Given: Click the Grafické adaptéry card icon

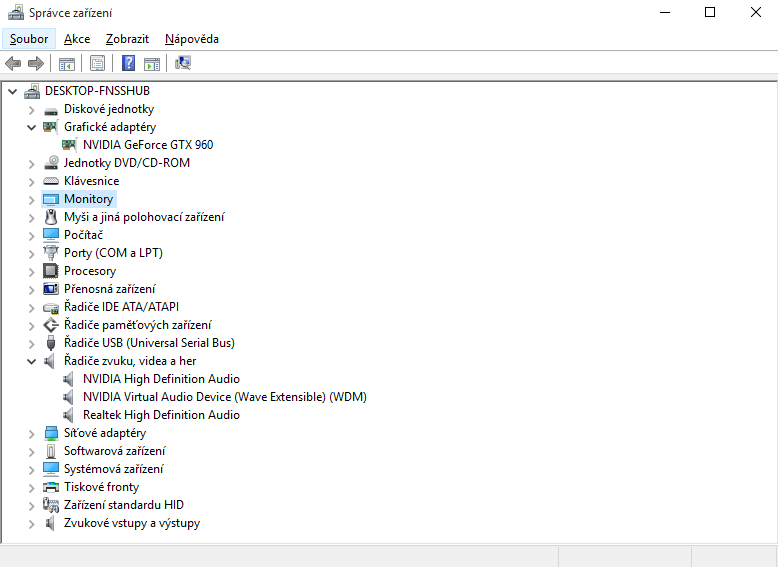Looking at the screenshot, I should point(50,127).
